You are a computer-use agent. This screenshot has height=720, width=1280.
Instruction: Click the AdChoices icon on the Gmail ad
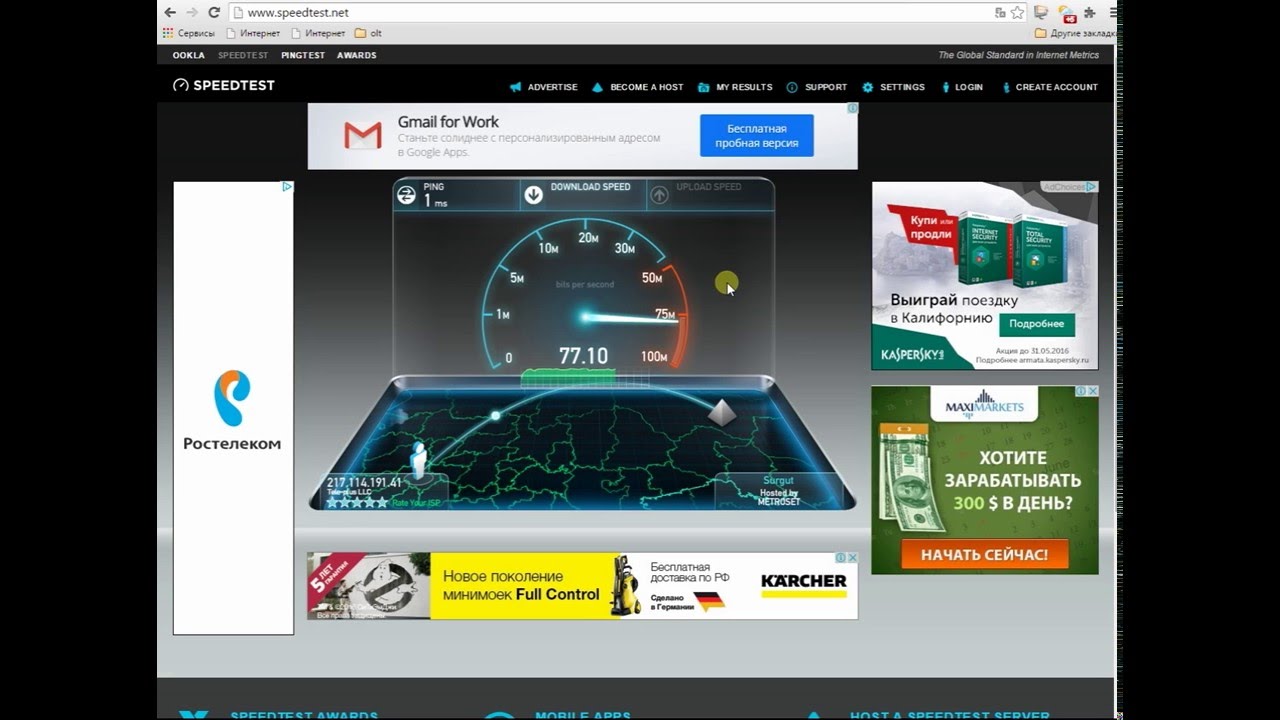pos(853,108)
